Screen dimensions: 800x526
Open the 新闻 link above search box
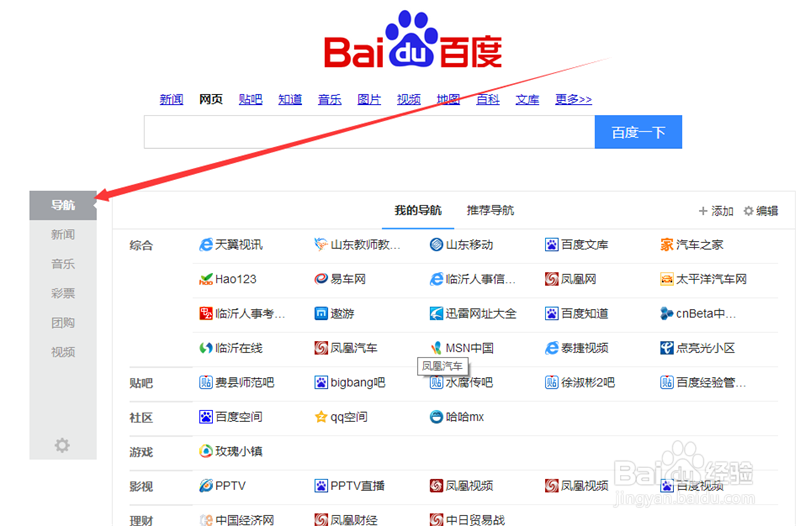[171, 99]
